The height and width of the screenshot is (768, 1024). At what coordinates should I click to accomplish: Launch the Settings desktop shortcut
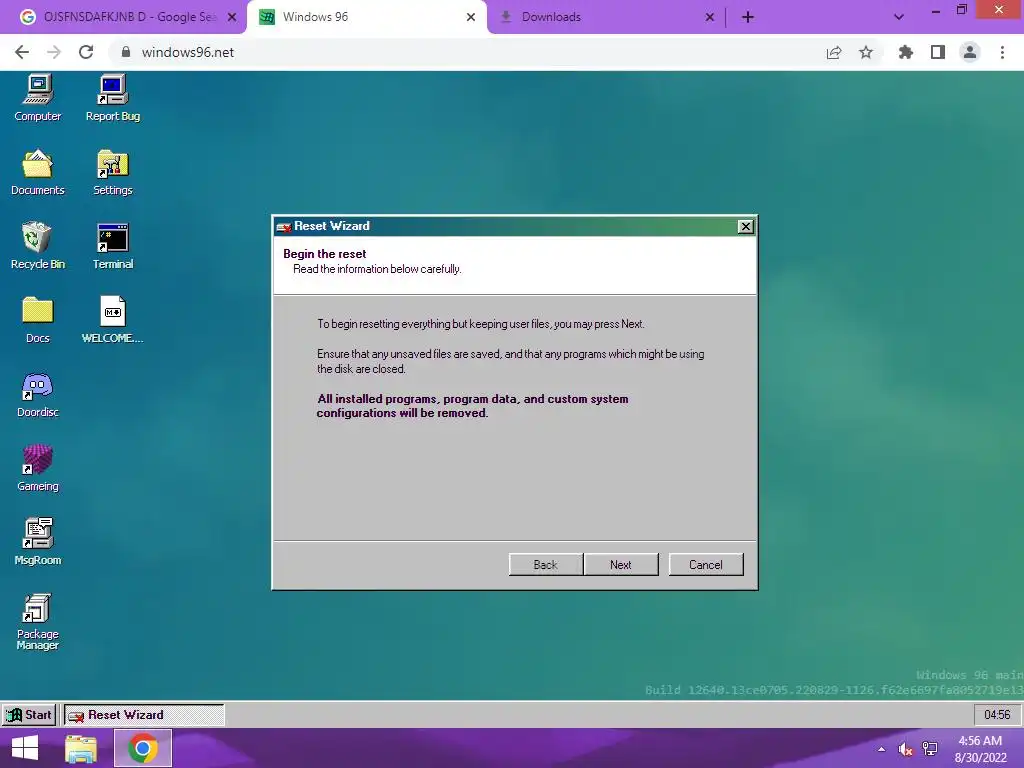point(112,172)
